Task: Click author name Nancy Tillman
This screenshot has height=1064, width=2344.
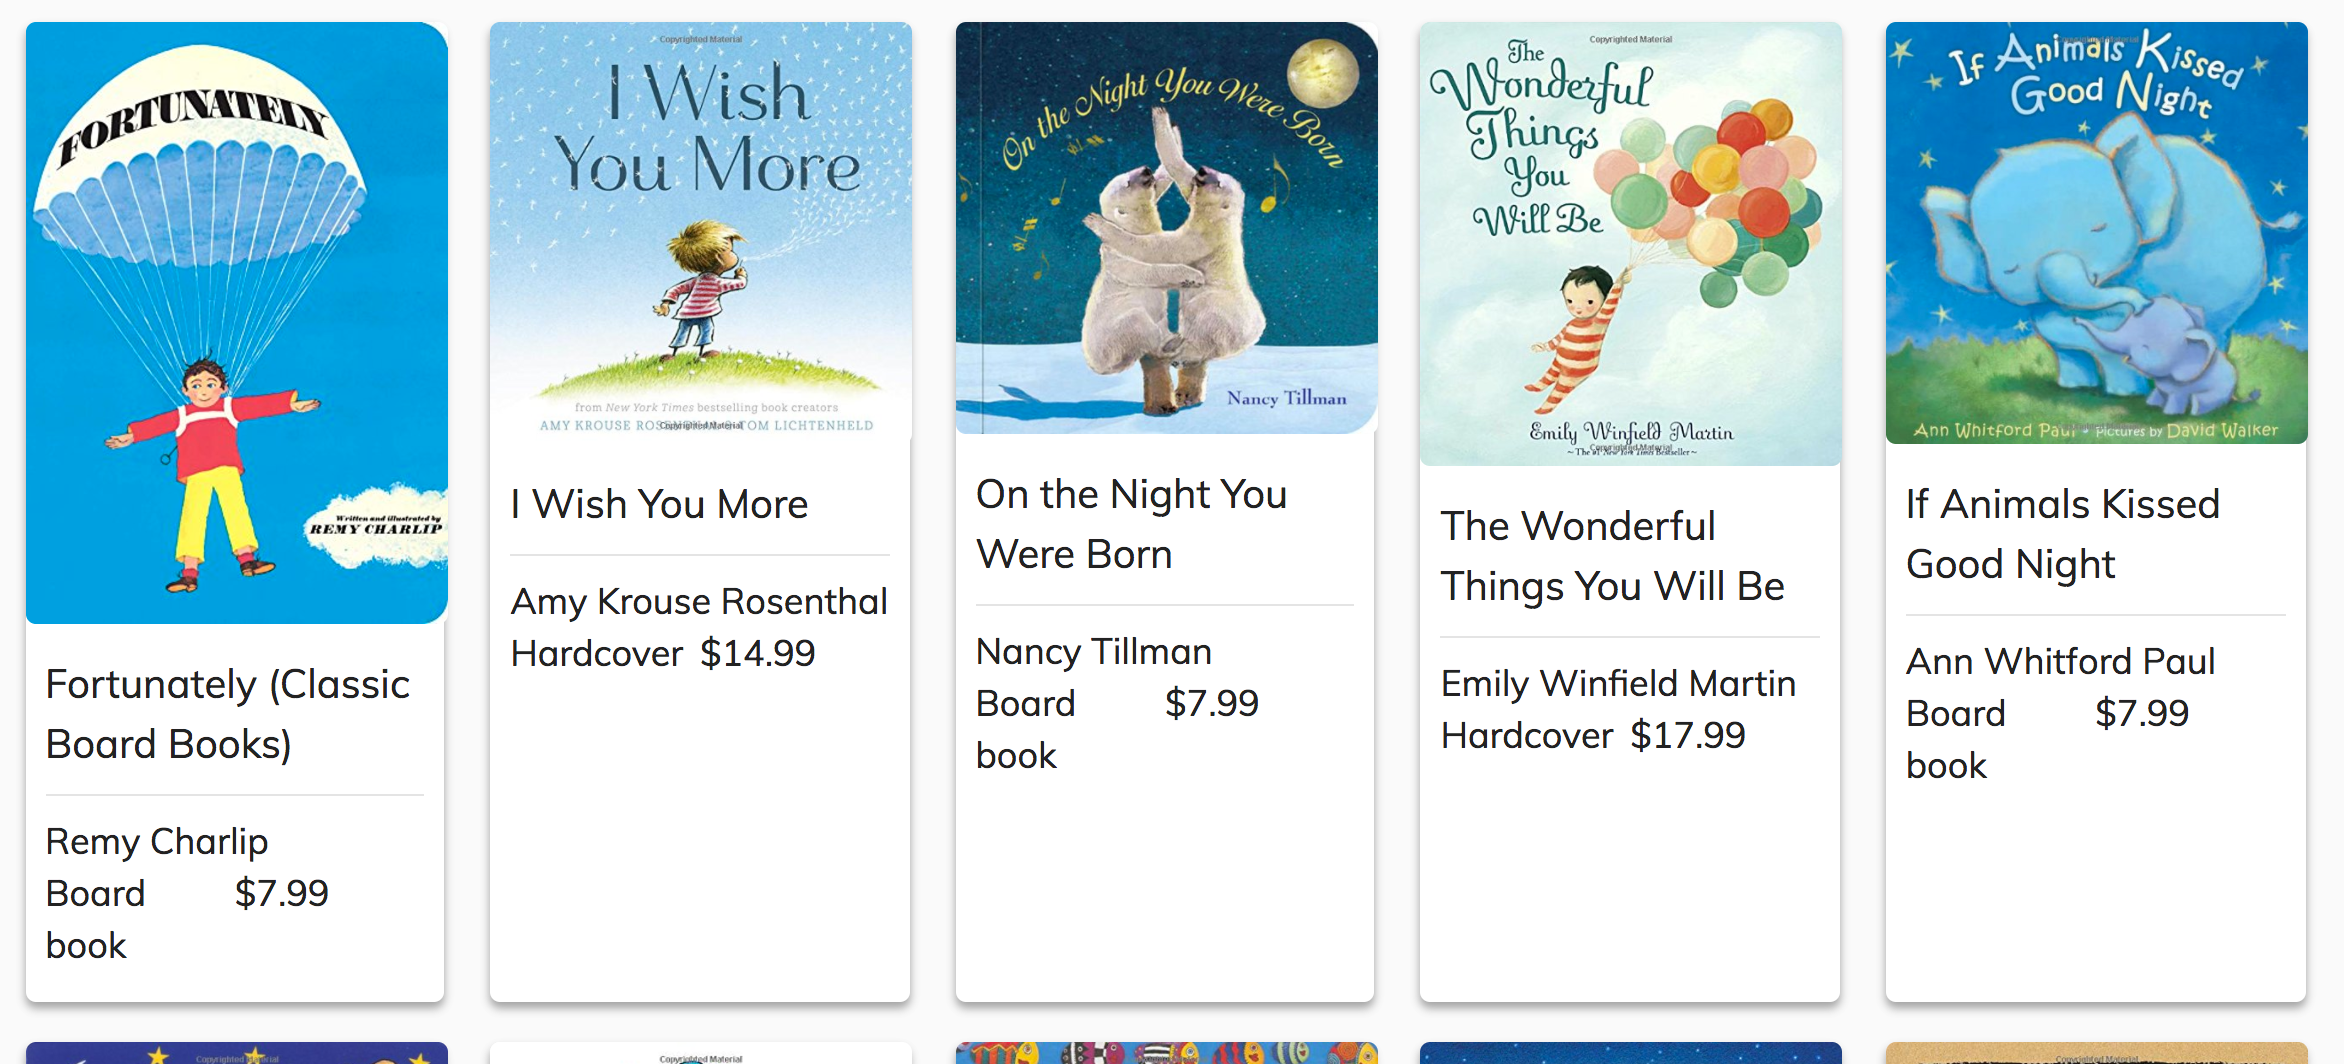Action: pyautogui.click(x=1094, y=652)
